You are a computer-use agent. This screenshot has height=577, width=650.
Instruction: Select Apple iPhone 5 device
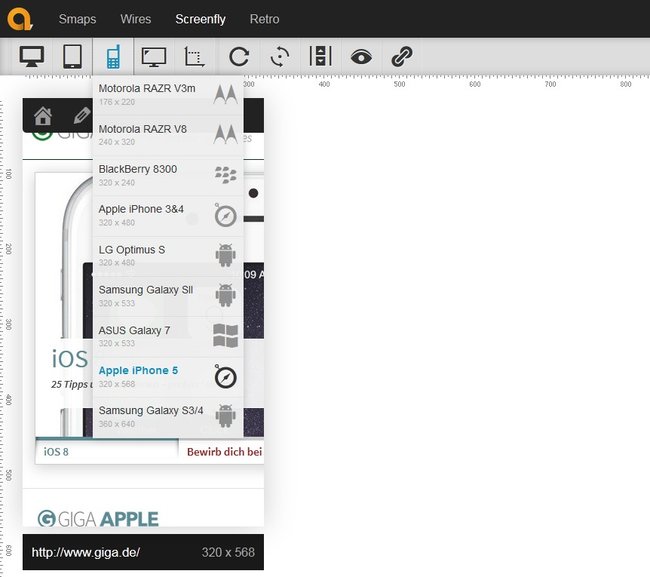[x=168, y=376]
